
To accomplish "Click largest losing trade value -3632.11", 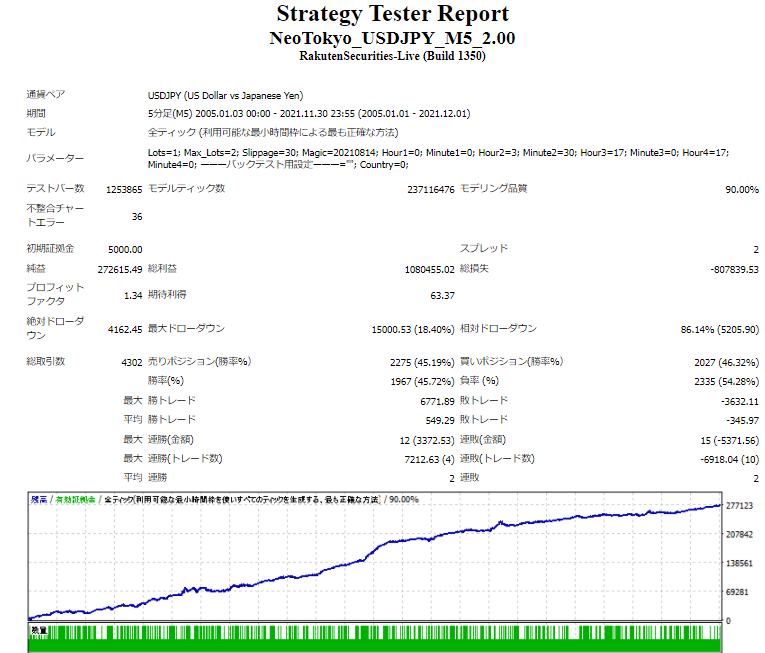I will point(740,402).
